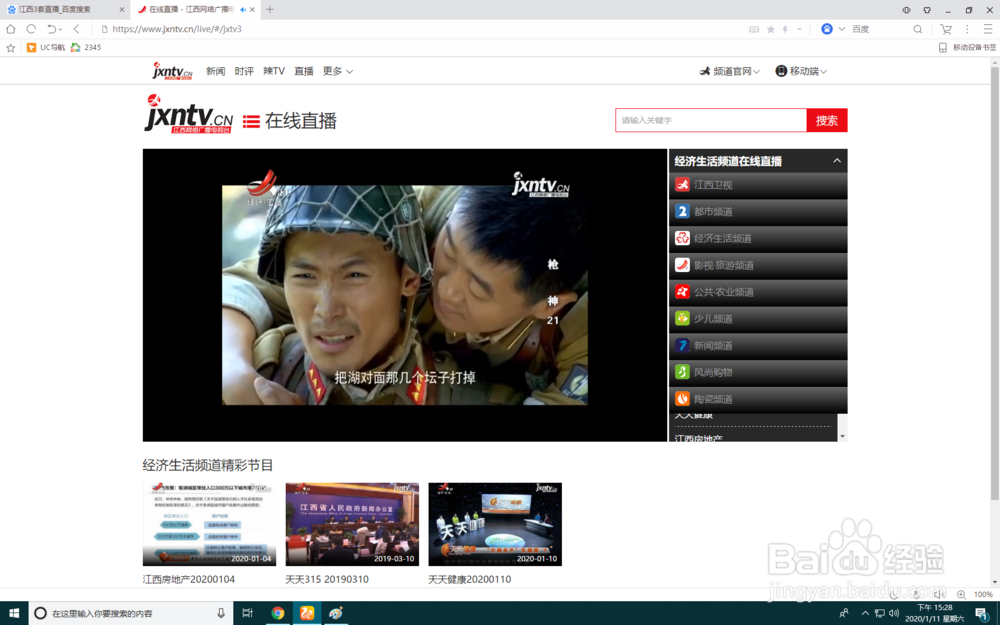The height and width of the screenshot is (625, 1000).
Task: Open Chrome from the taskbar
Action: click(x=277, y=613)
